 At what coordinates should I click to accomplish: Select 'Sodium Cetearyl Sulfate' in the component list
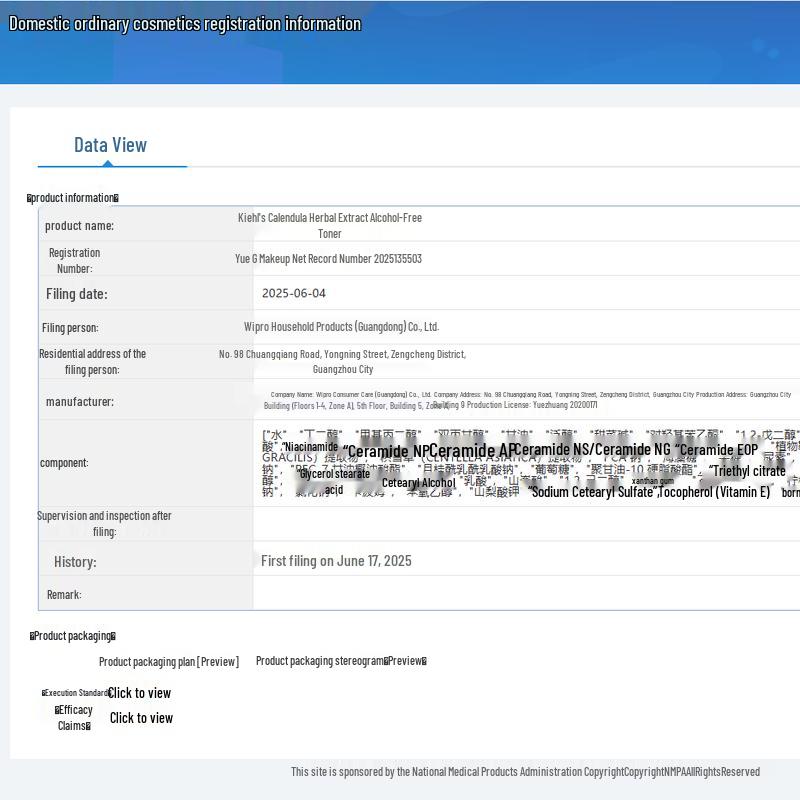(593, 492)
